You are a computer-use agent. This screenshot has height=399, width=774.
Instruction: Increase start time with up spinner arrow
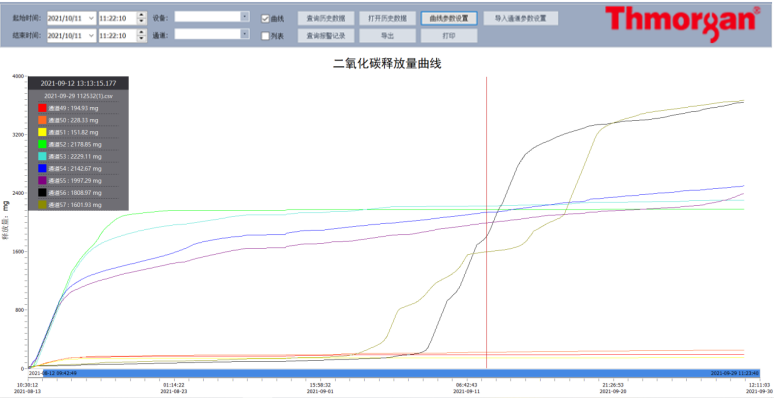coord(142,15)
